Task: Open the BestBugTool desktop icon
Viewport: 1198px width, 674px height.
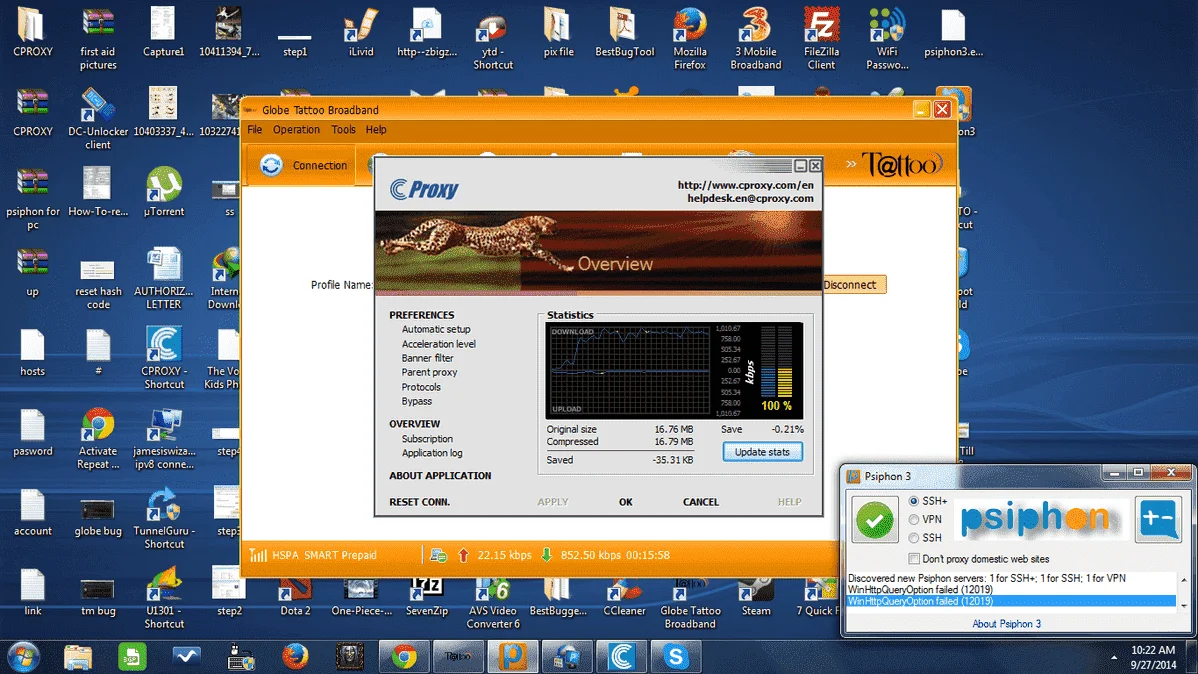Action: pyautogui.click(x=624, y=31)
